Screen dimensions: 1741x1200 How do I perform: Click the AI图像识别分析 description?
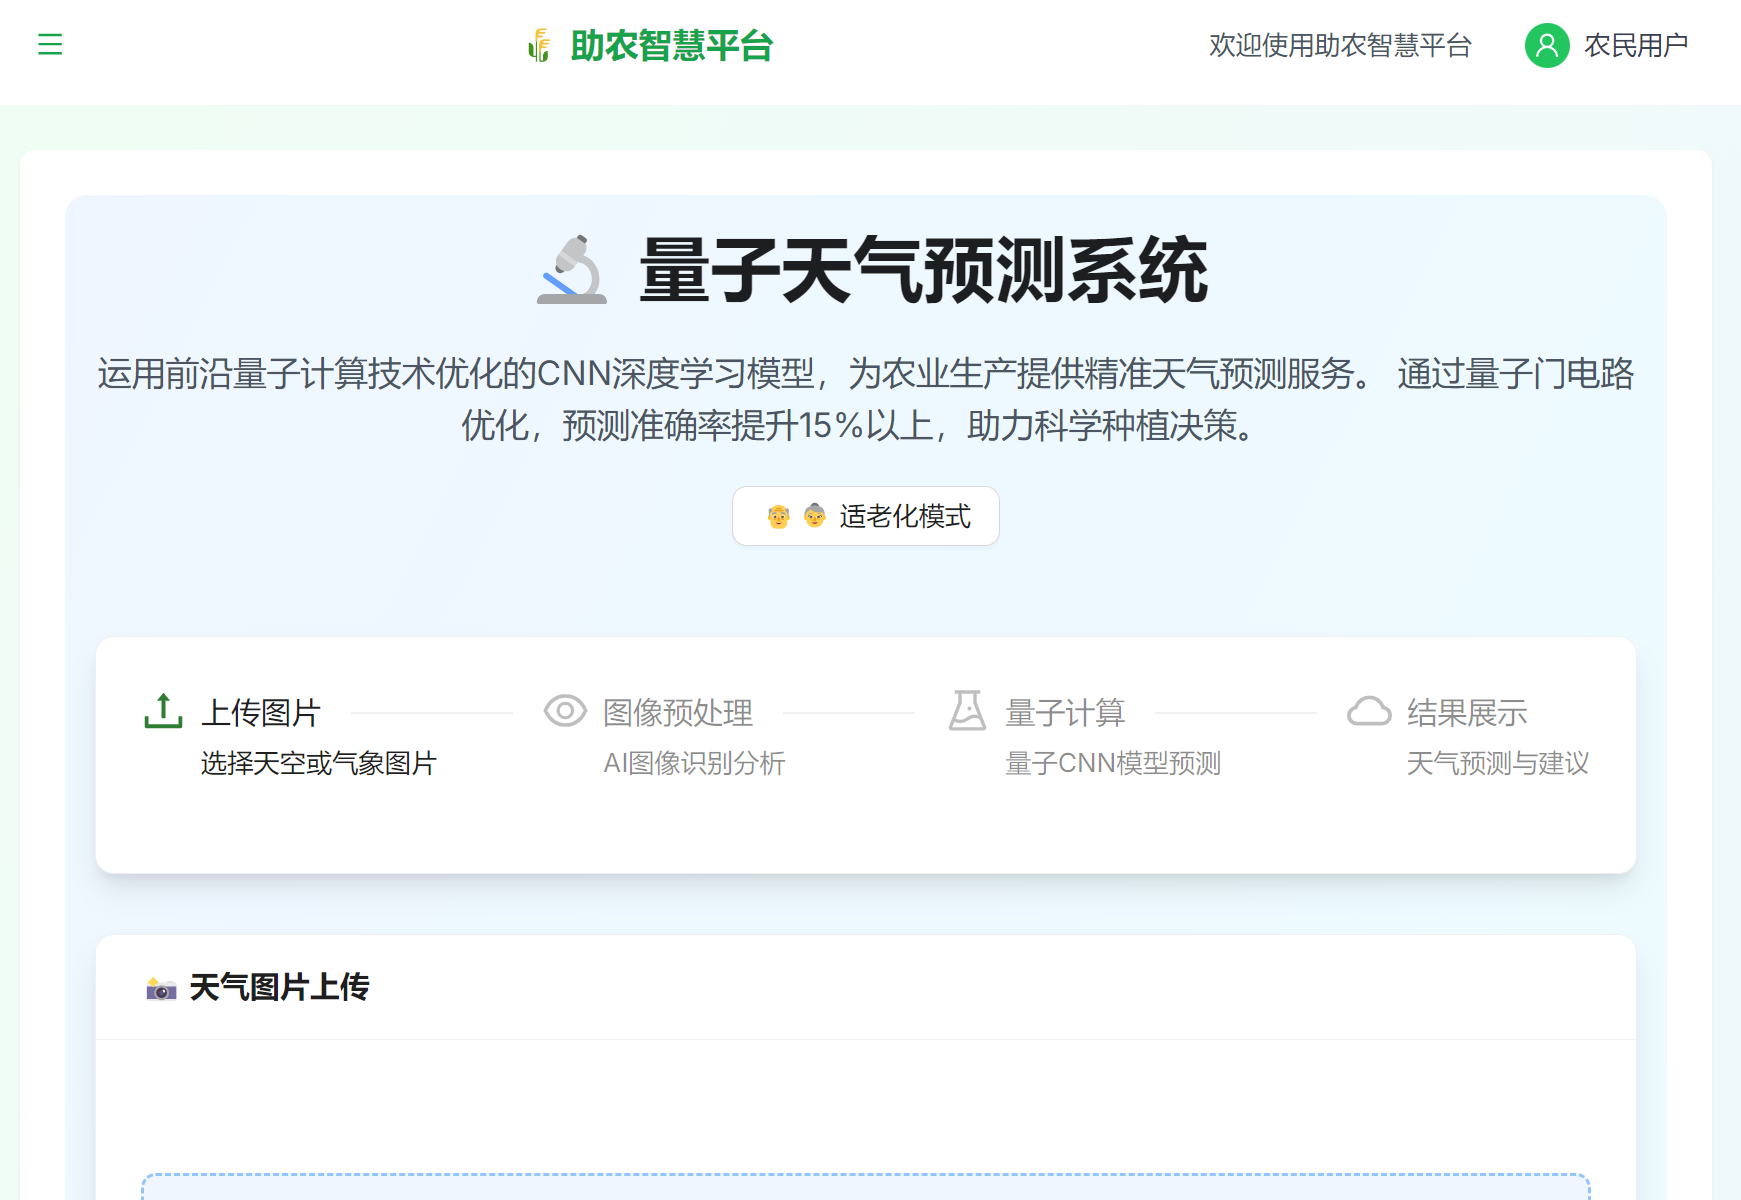pos(694,764)
